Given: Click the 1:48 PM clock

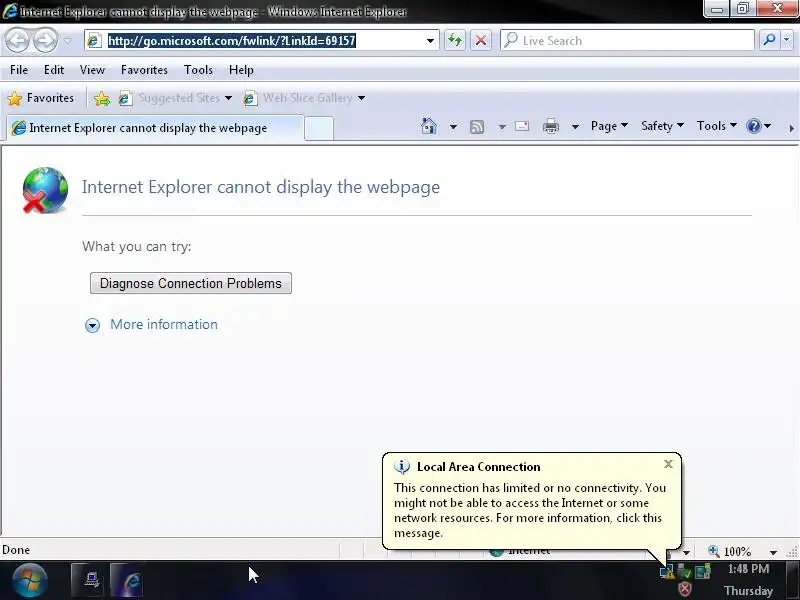Looking at the screenshot, I should click(748, 569).
